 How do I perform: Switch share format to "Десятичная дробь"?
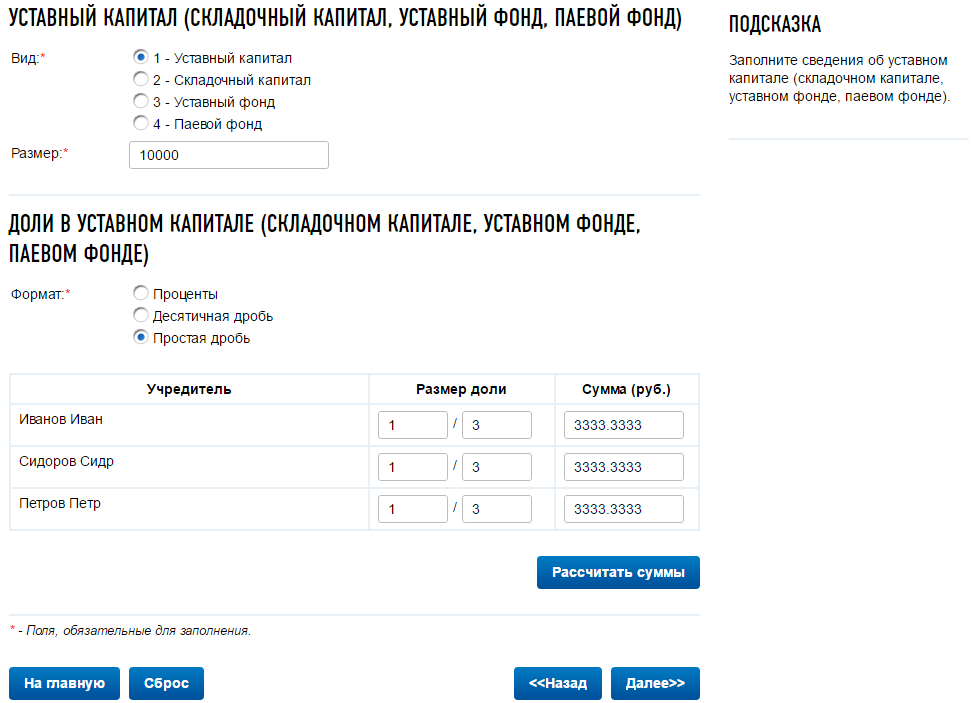[140, 314]
